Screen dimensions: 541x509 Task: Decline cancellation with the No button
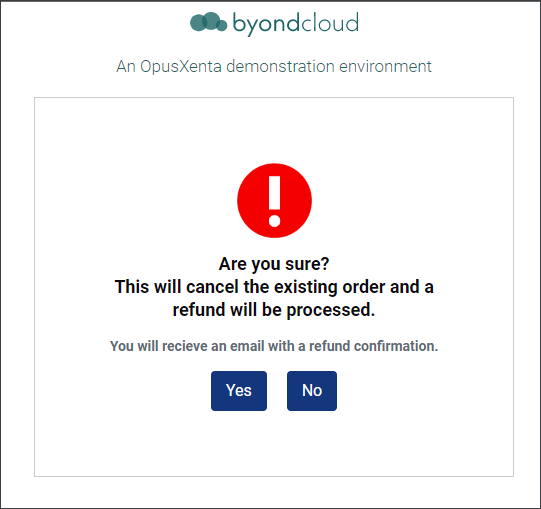click(x=312, y=391)
